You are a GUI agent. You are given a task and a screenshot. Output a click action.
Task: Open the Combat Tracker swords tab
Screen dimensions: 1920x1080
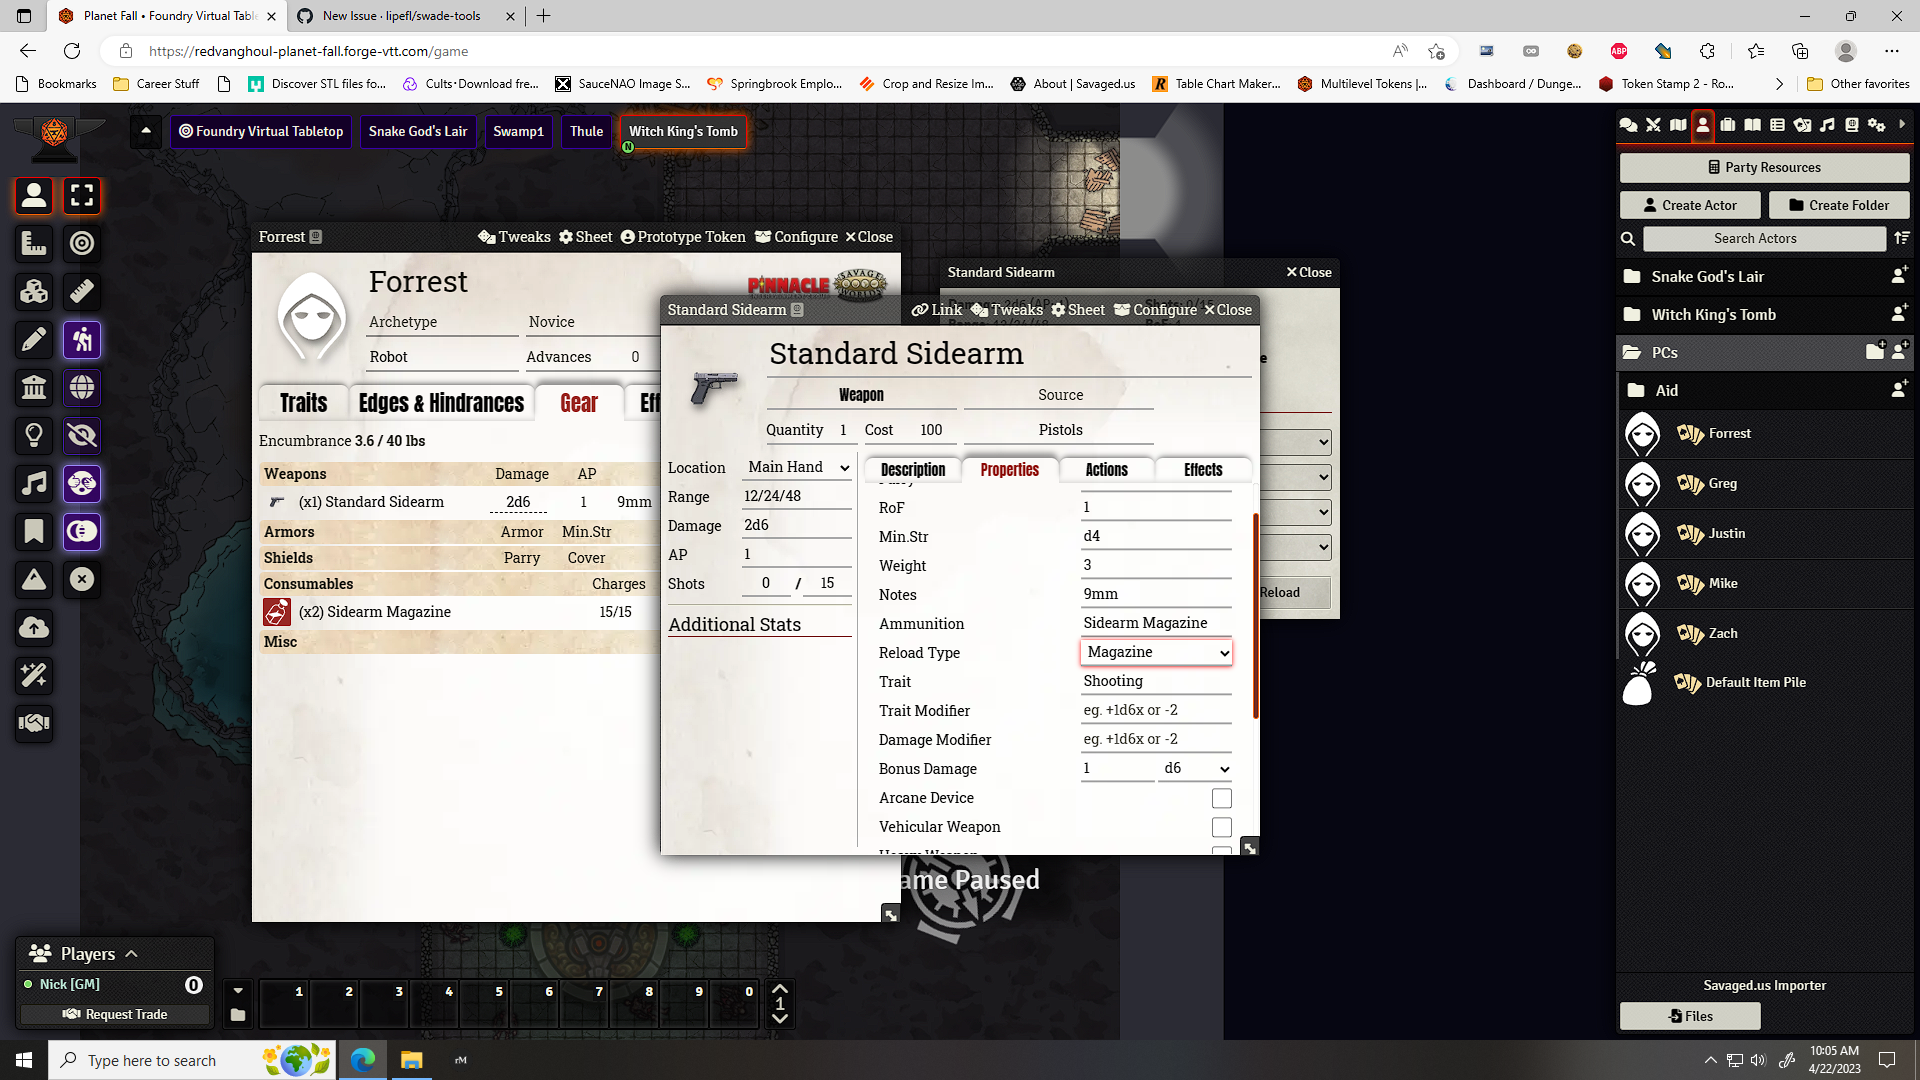pos(1653,125)
